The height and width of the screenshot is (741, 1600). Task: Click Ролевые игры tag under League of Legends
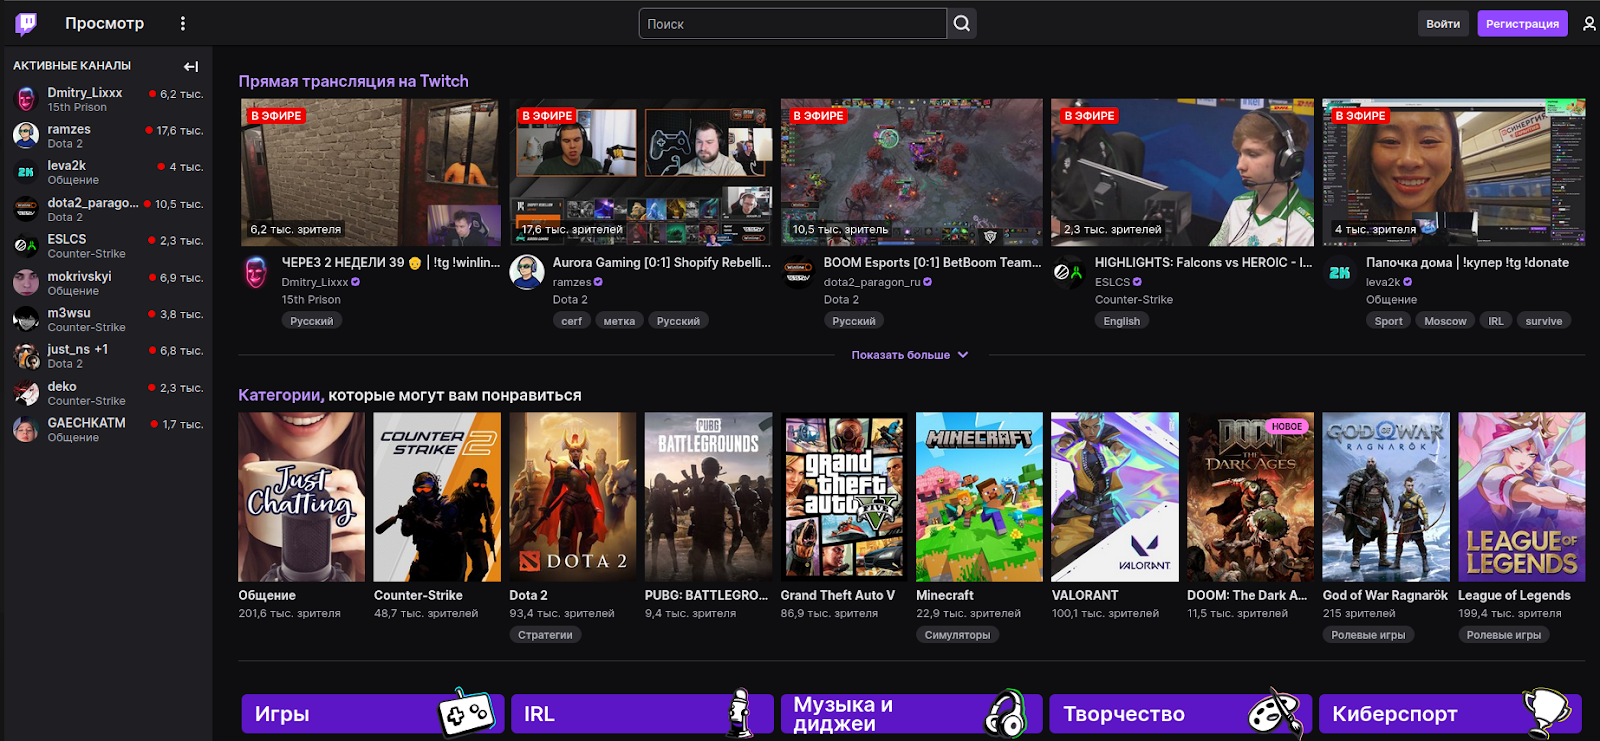point(1503,635)
